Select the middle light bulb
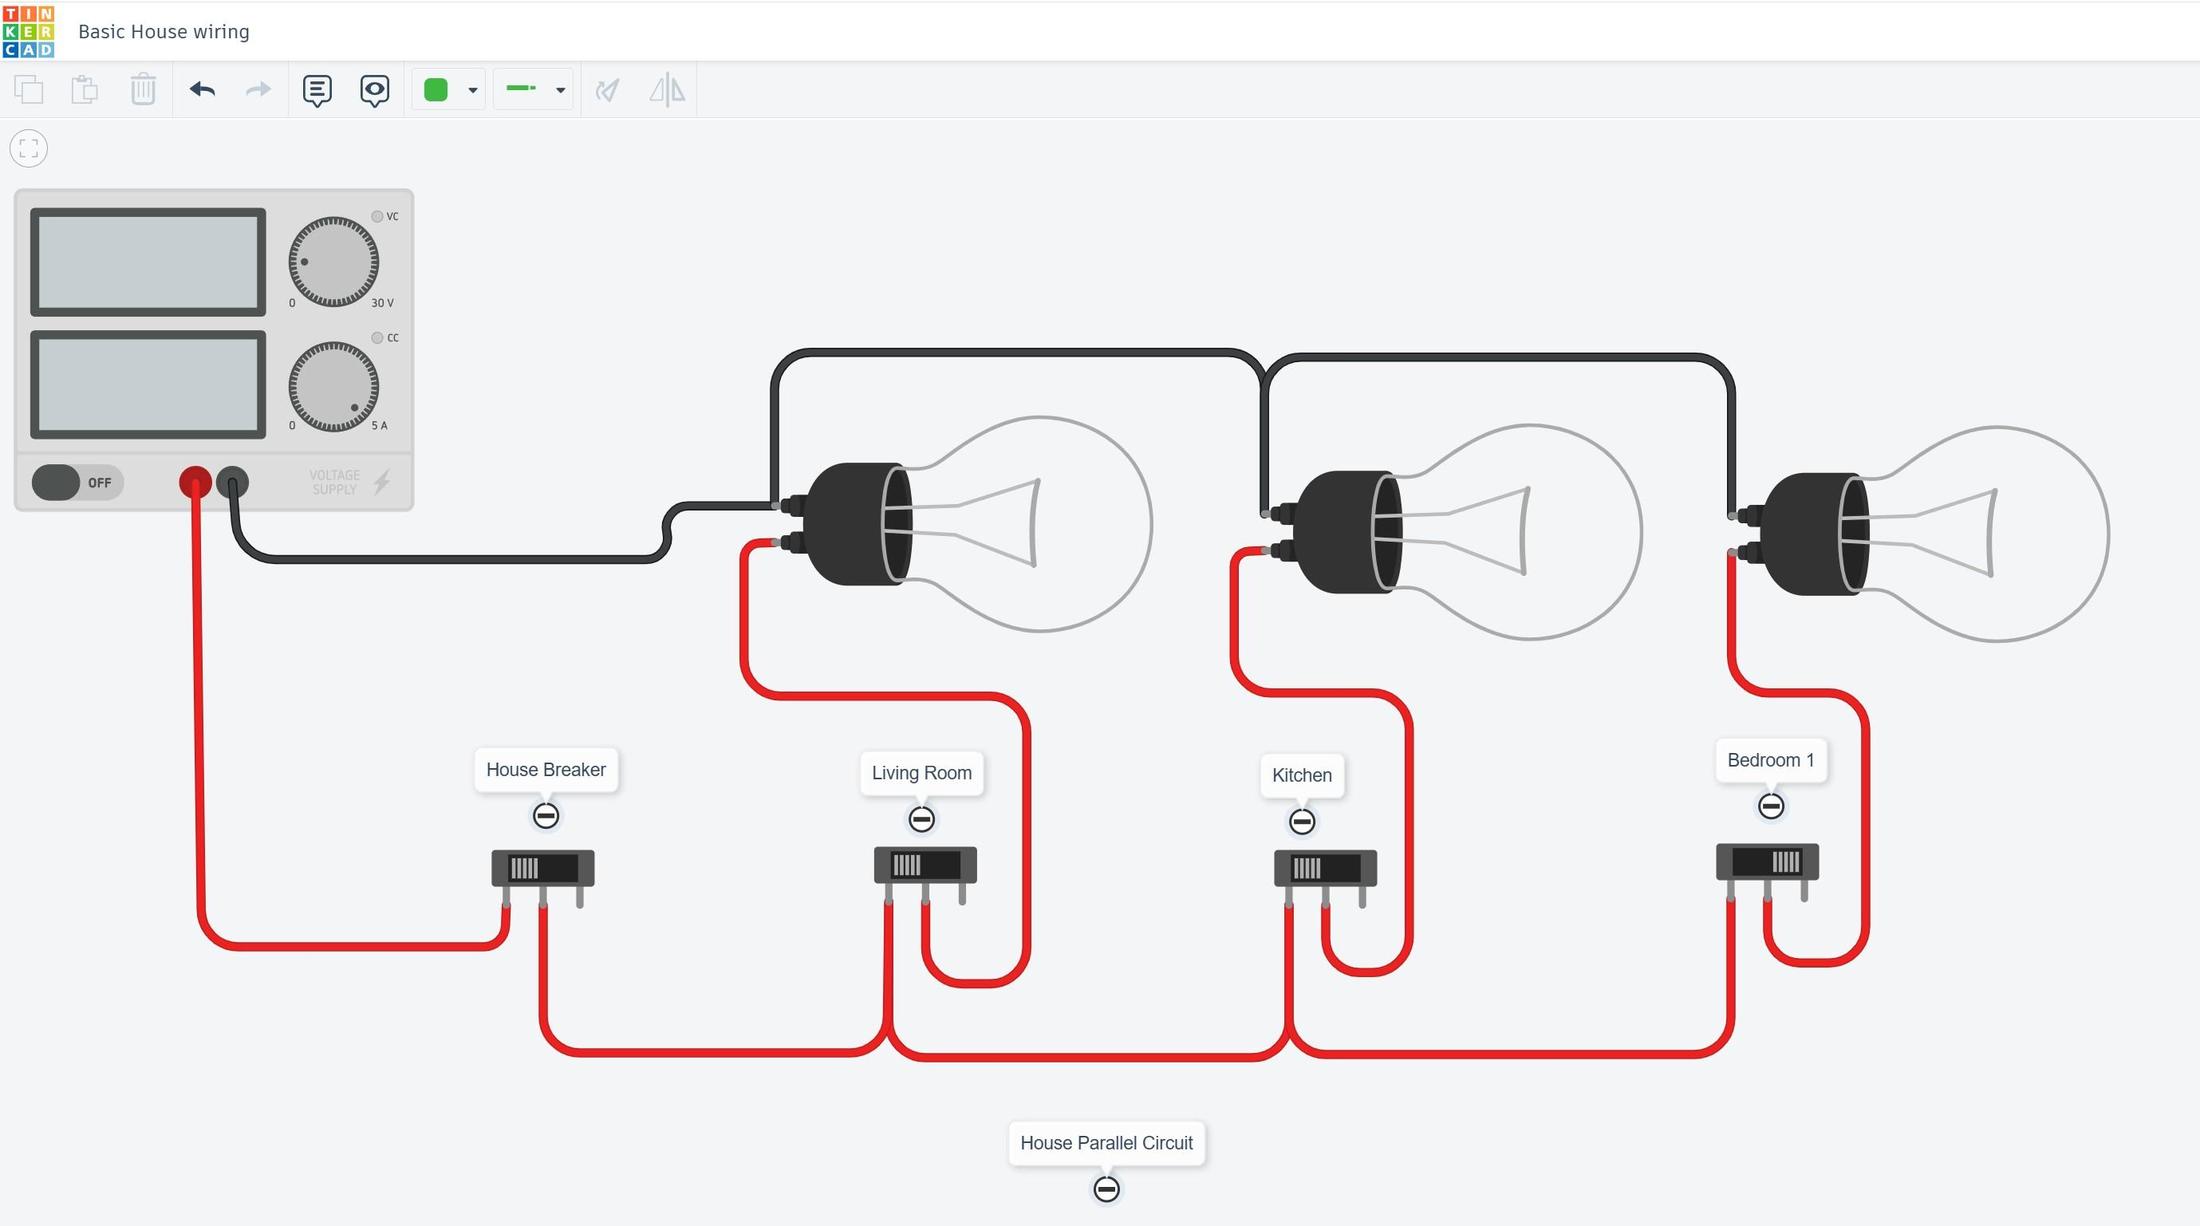 (1455, 532)
